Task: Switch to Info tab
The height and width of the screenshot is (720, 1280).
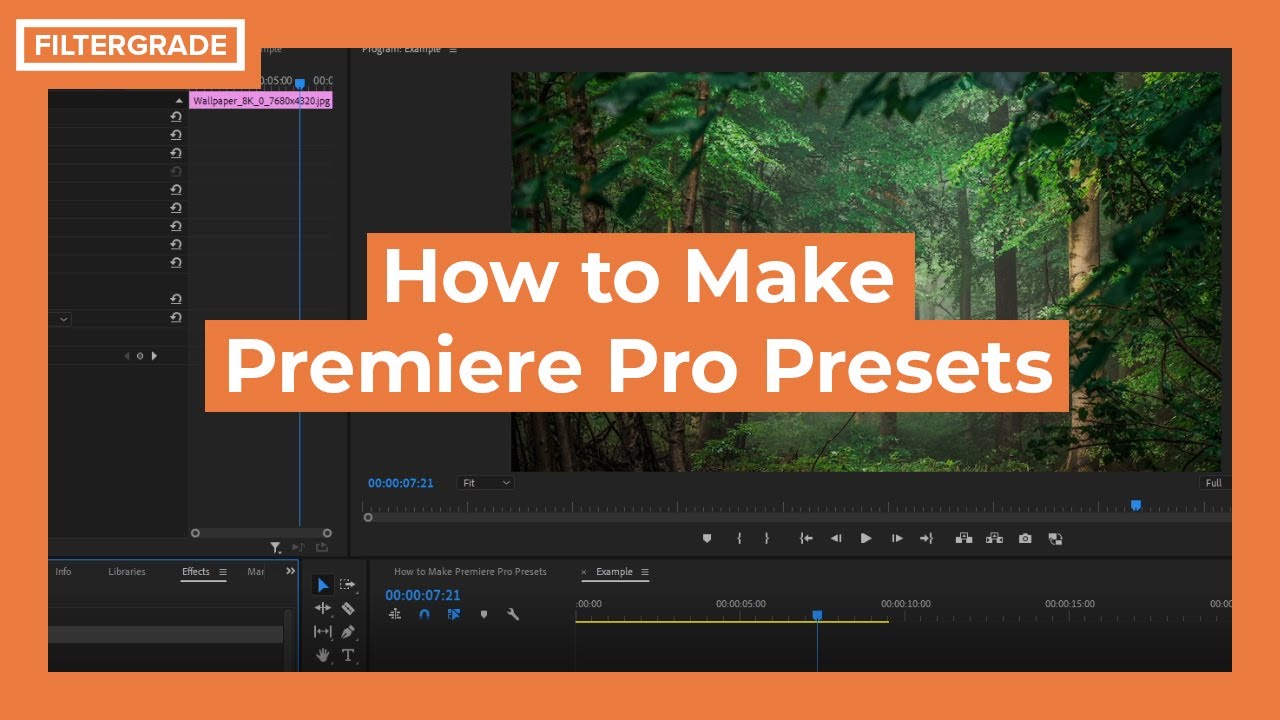Action: (x=63, y=572)
